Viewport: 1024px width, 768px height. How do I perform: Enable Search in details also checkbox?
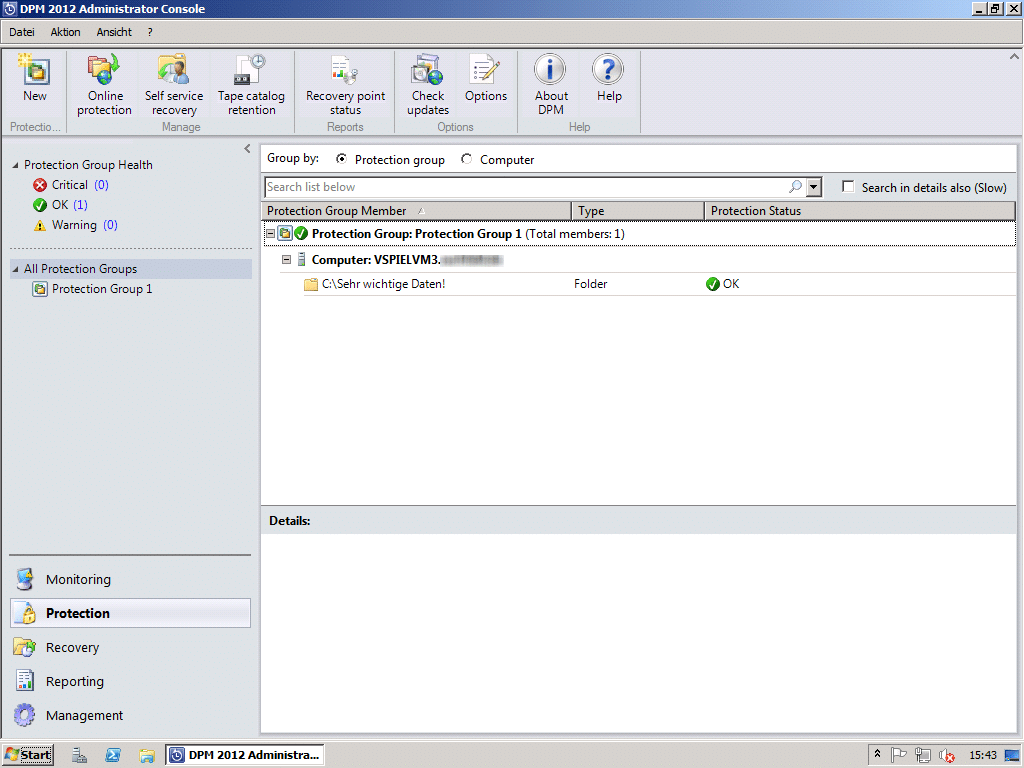(x=848, y=187)
